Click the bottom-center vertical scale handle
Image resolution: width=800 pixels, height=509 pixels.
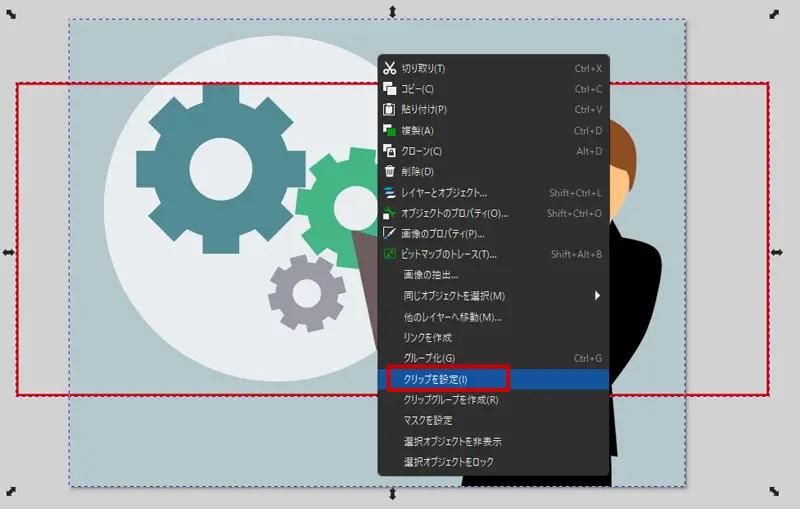point(392,494)
